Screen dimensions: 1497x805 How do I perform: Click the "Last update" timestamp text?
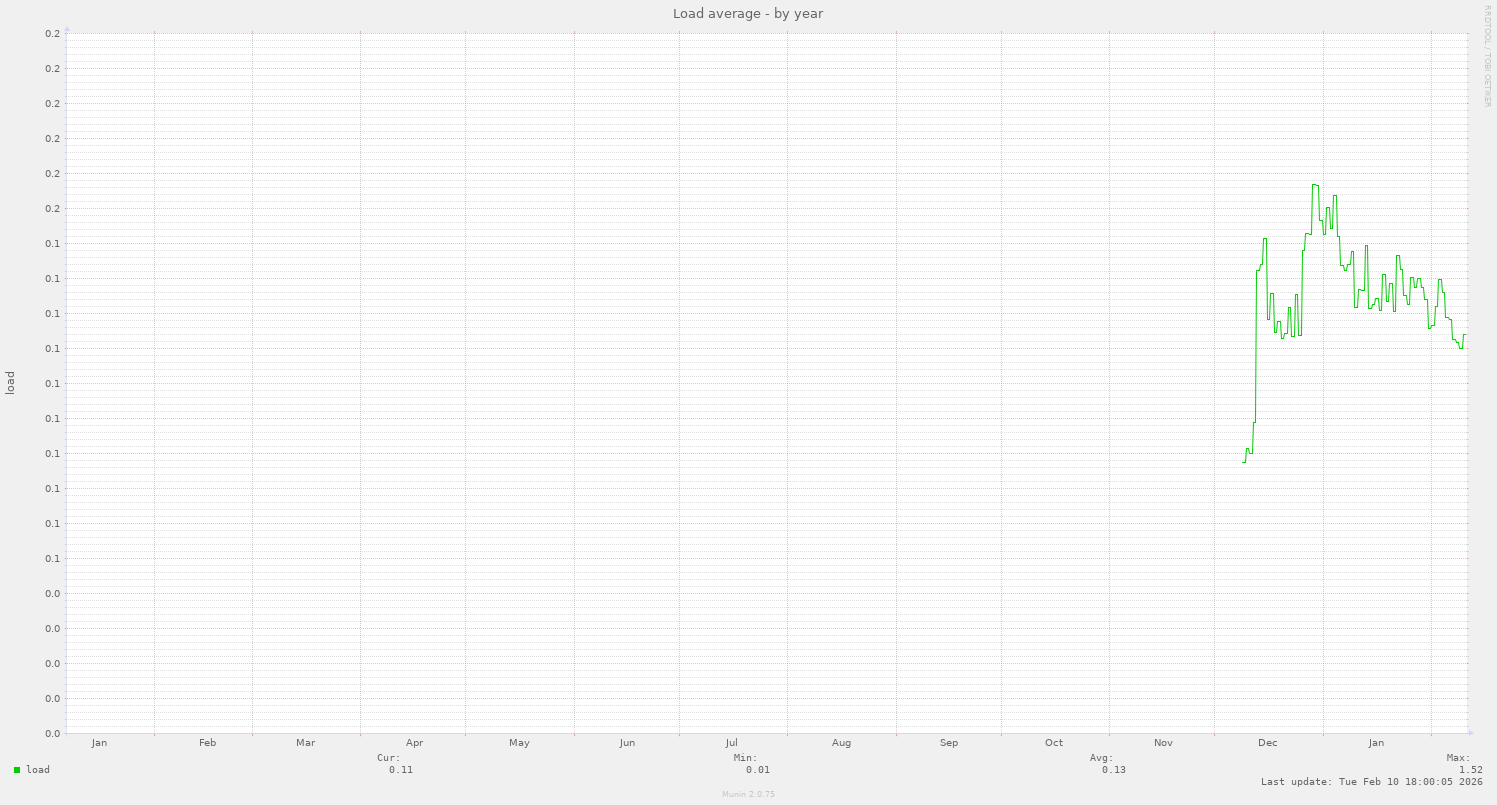(x=1371, y=782)
